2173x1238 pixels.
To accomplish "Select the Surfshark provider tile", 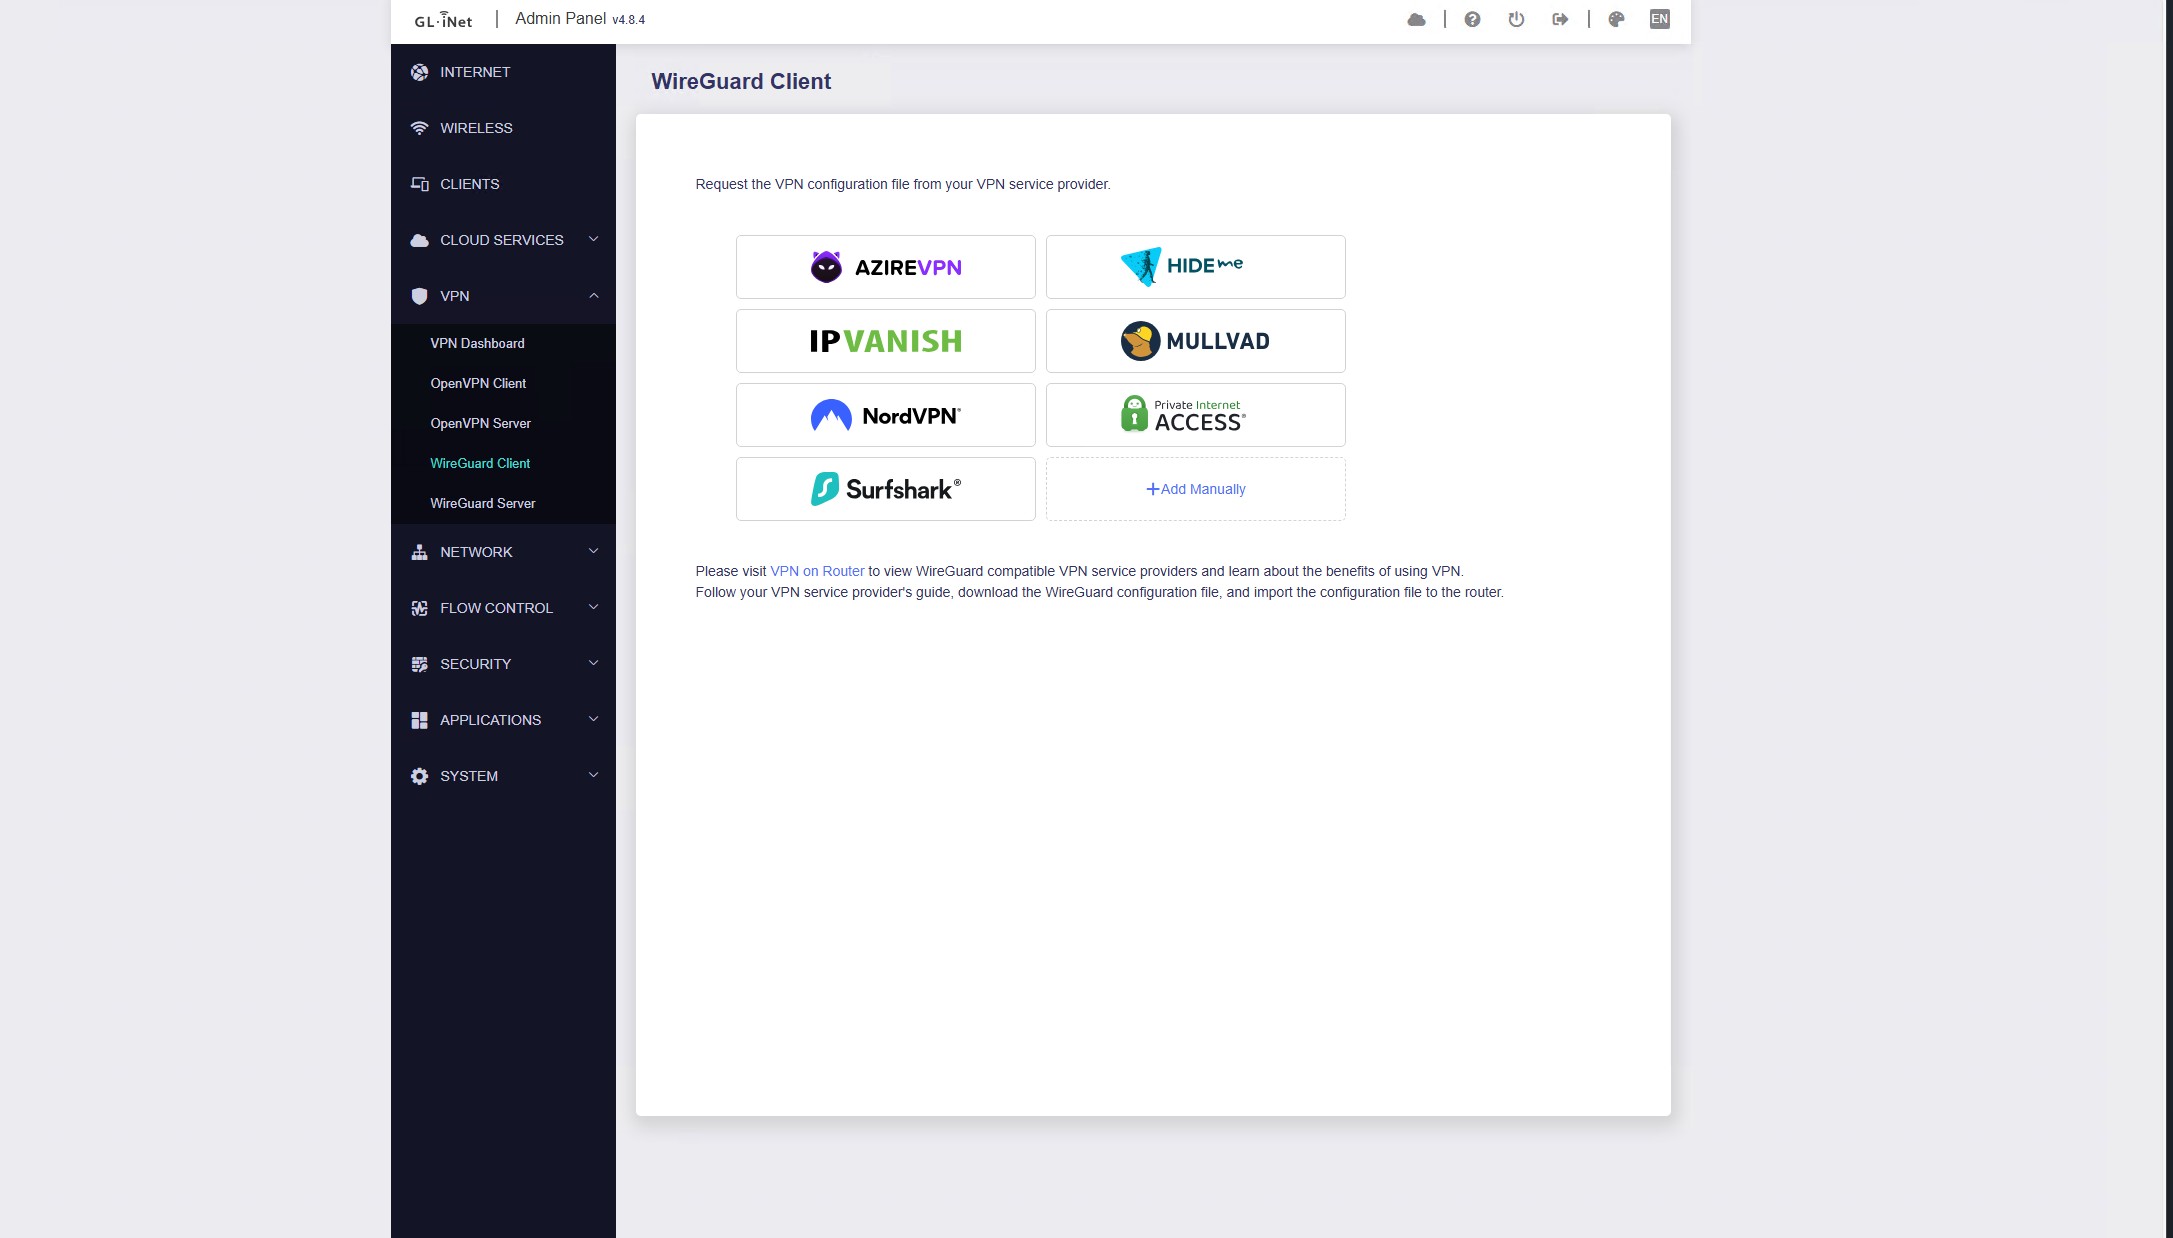I will 885,489.
